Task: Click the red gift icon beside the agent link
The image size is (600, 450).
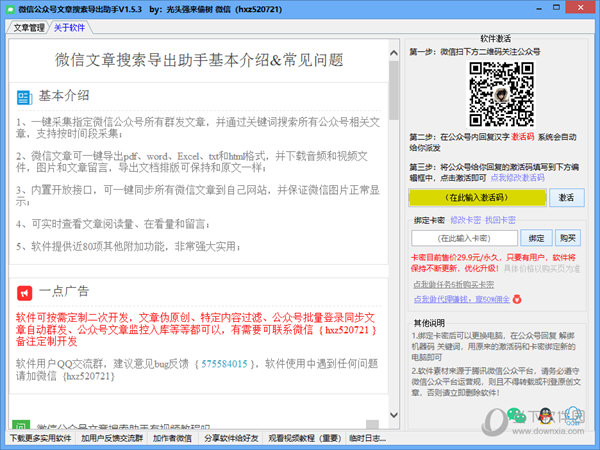Action: click(x=517, y=299)
